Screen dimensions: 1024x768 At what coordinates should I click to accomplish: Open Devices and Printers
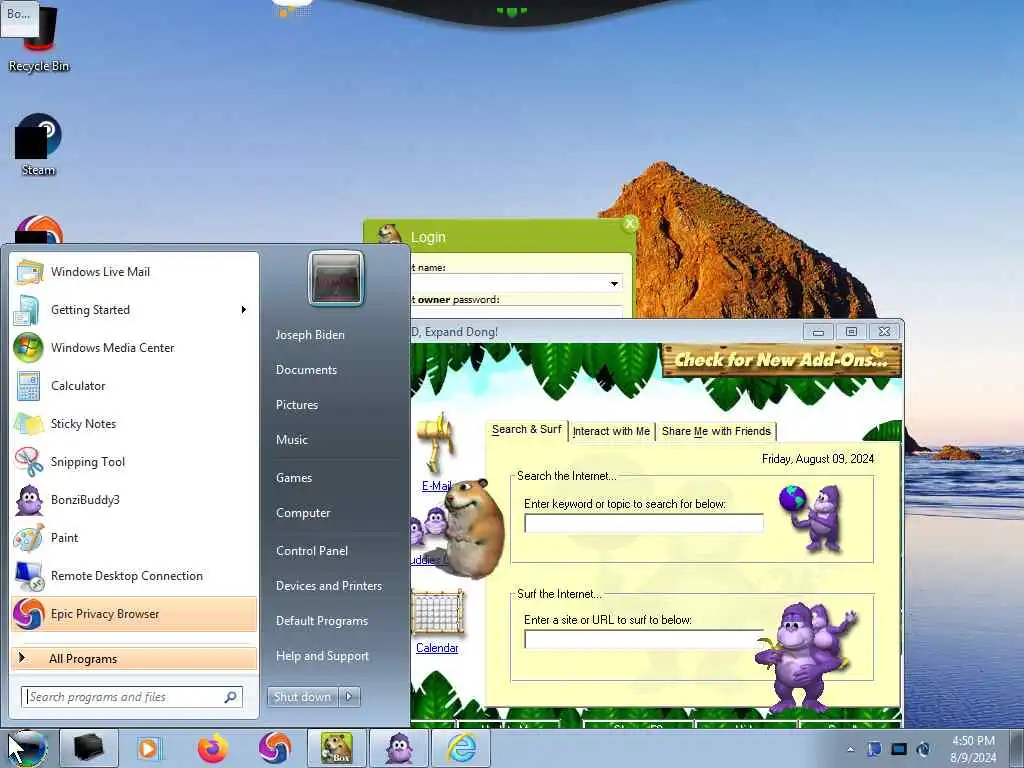click(x=328, y=586)
